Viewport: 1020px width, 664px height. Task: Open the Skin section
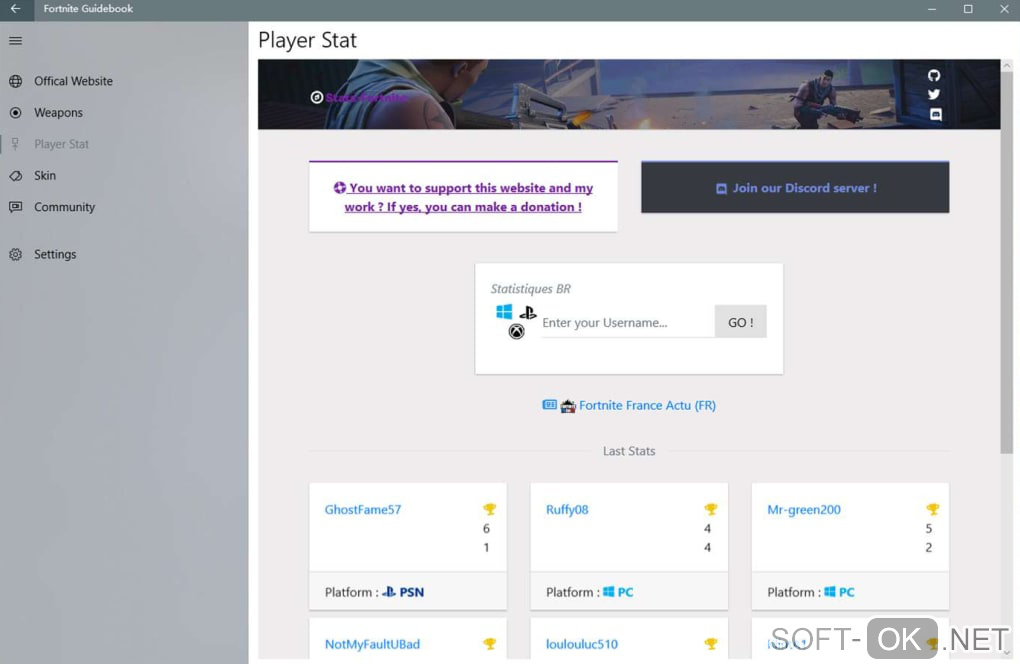45,176
